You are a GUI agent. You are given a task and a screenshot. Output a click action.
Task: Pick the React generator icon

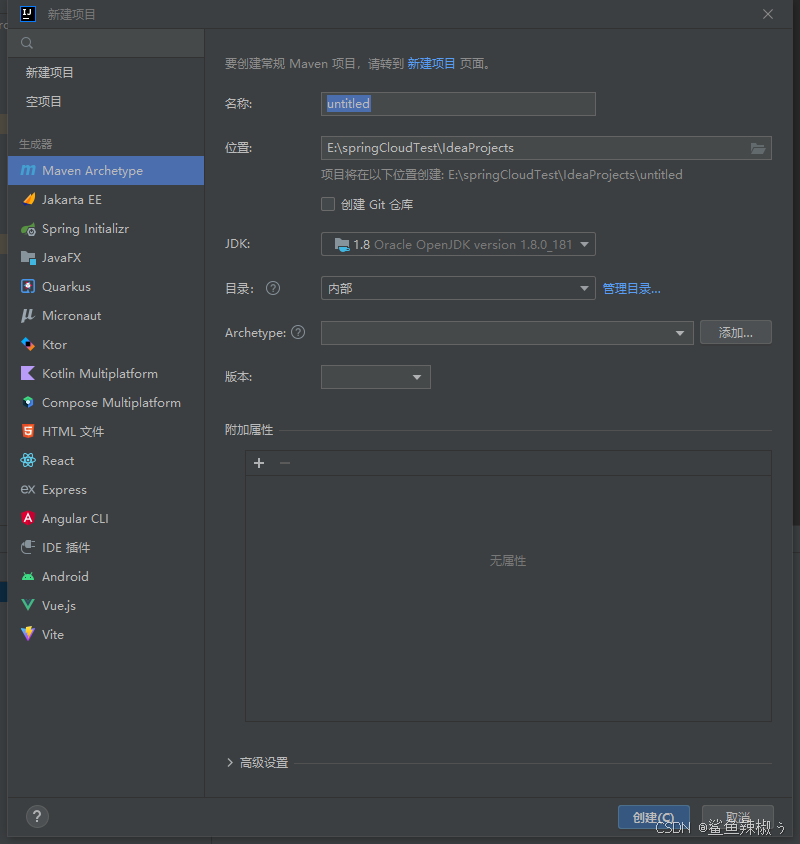pos(28,460)
